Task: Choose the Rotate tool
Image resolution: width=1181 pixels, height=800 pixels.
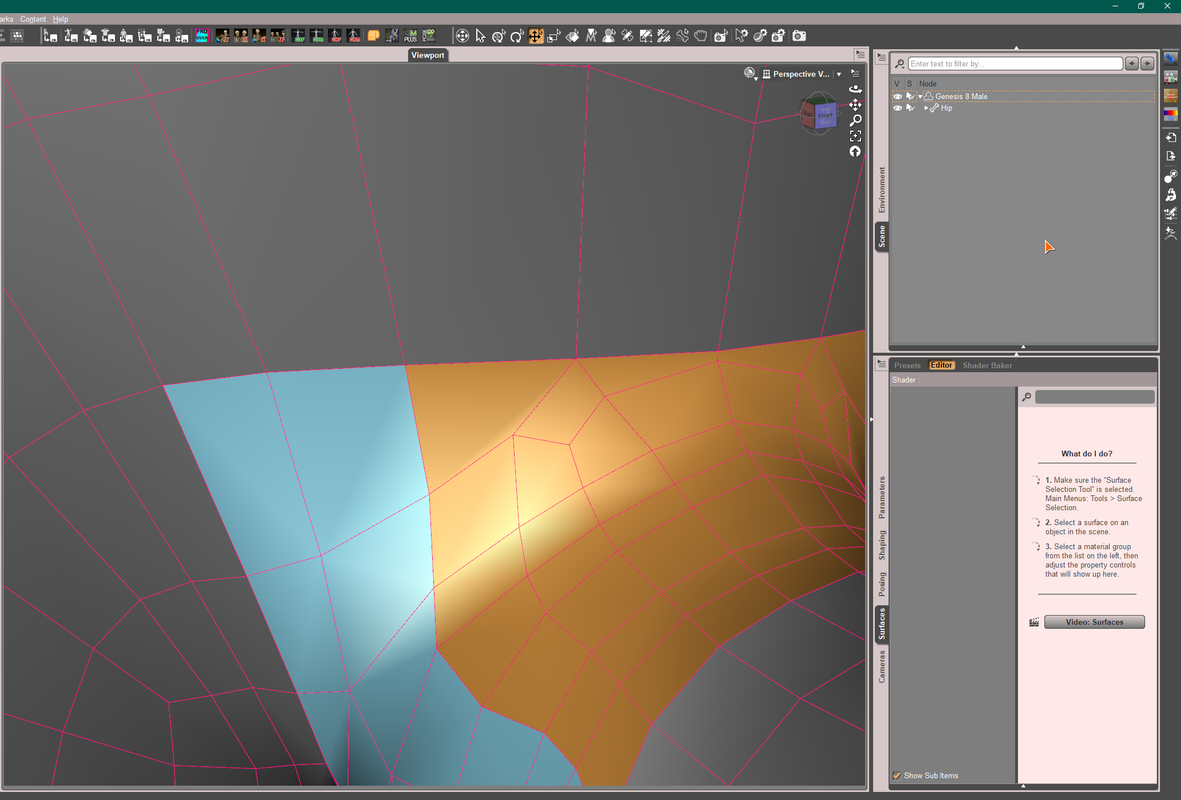Action: click(517, 35)
